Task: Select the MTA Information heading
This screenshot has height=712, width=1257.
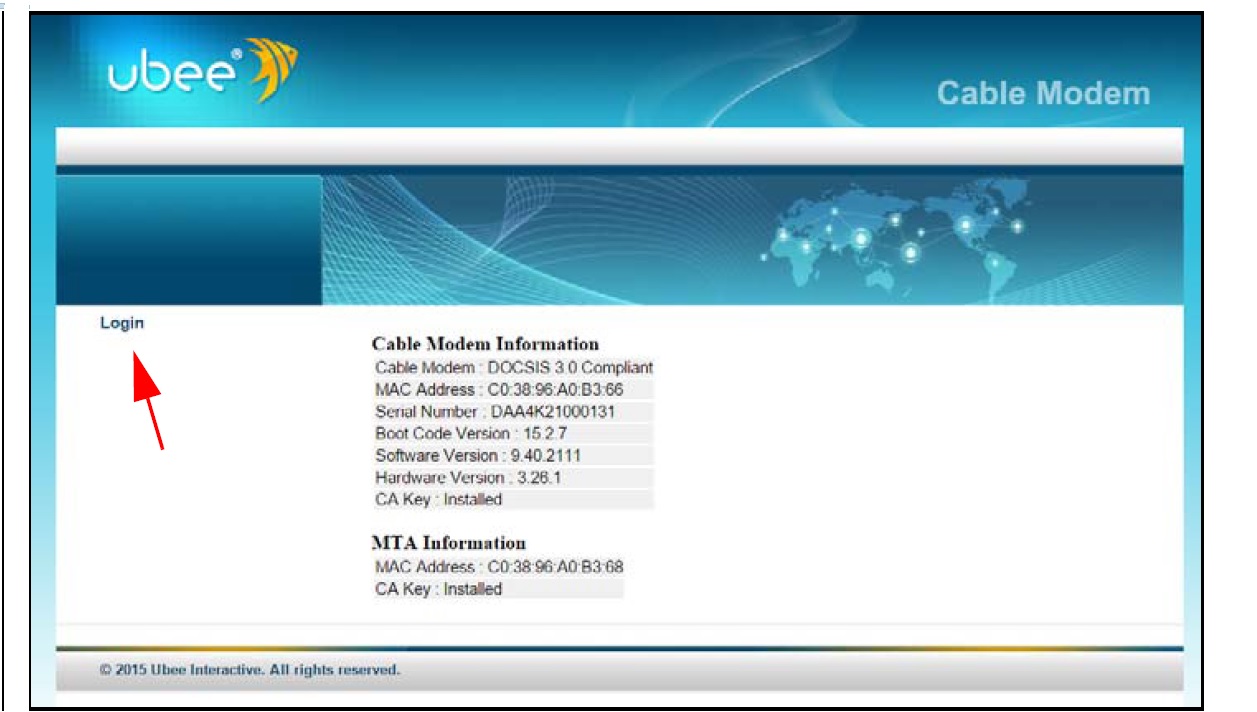Action: point(448,543)
